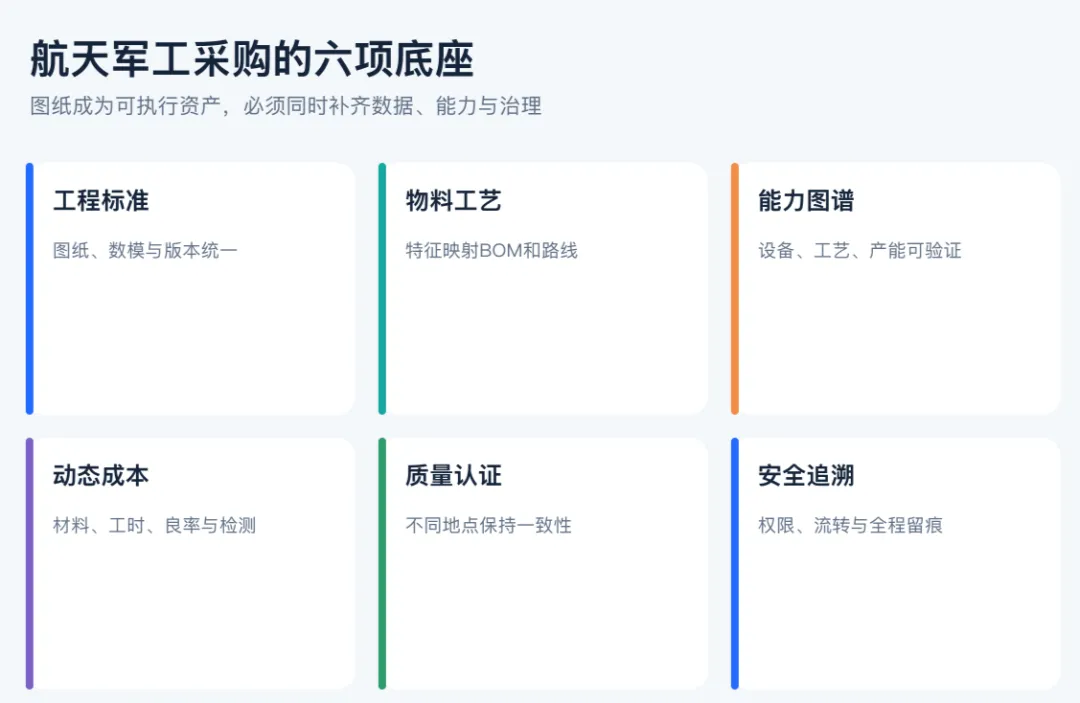Open the 安全追溯 card
Viewport: 1080px width, 703px height.
tap(895, 563)
